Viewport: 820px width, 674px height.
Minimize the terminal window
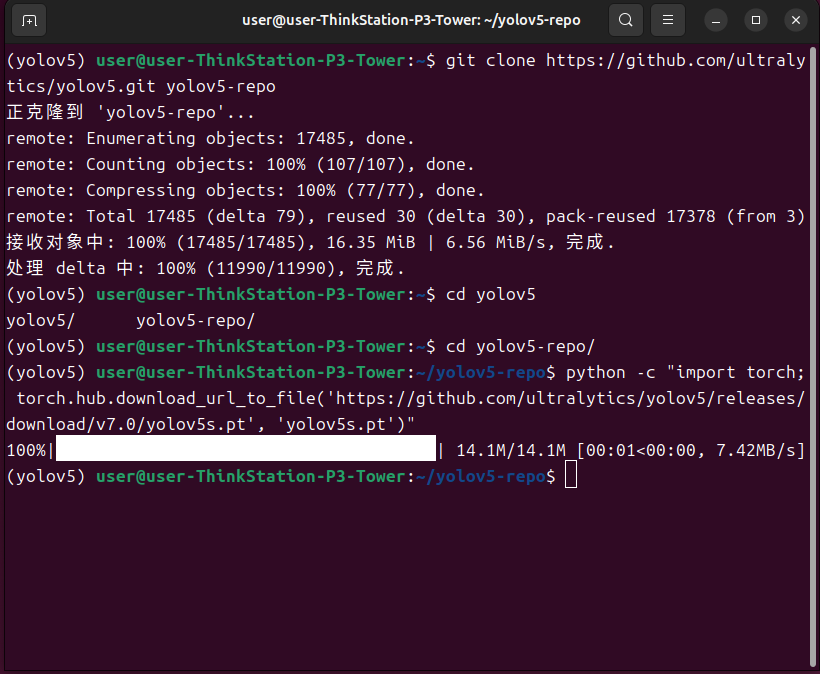[716, 21]
